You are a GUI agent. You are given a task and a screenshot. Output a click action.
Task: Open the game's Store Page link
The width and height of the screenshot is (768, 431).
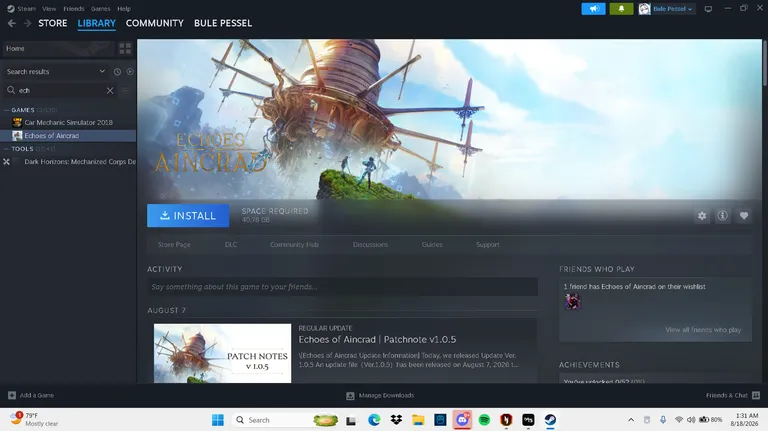[x=174, y=244]
